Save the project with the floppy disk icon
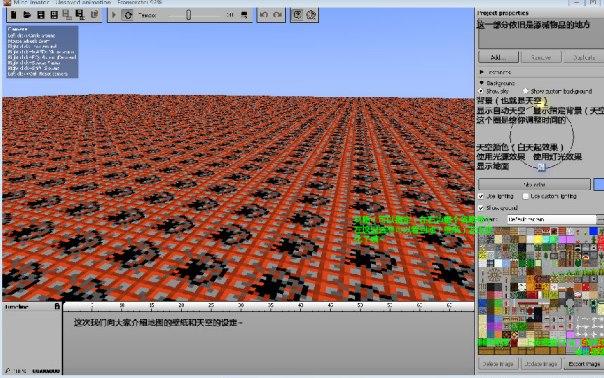The width and height of the screenshot is (604, 378). (x=40, y=15)
